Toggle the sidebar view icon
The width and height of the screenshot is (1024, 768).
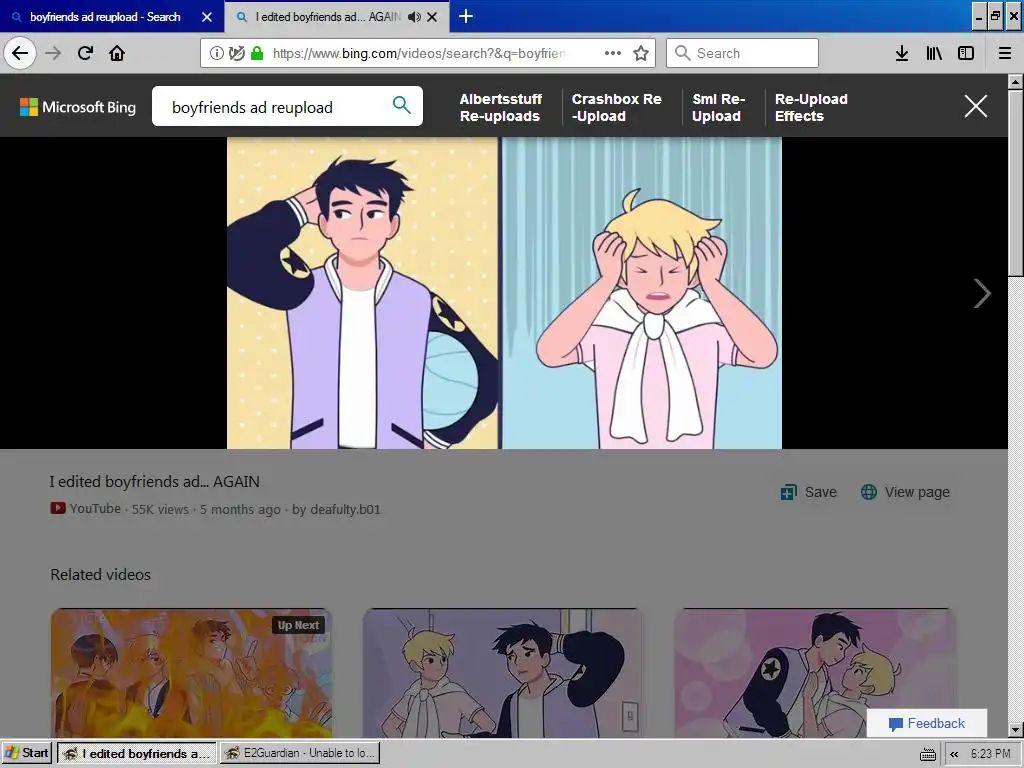[x=966, y=53]
